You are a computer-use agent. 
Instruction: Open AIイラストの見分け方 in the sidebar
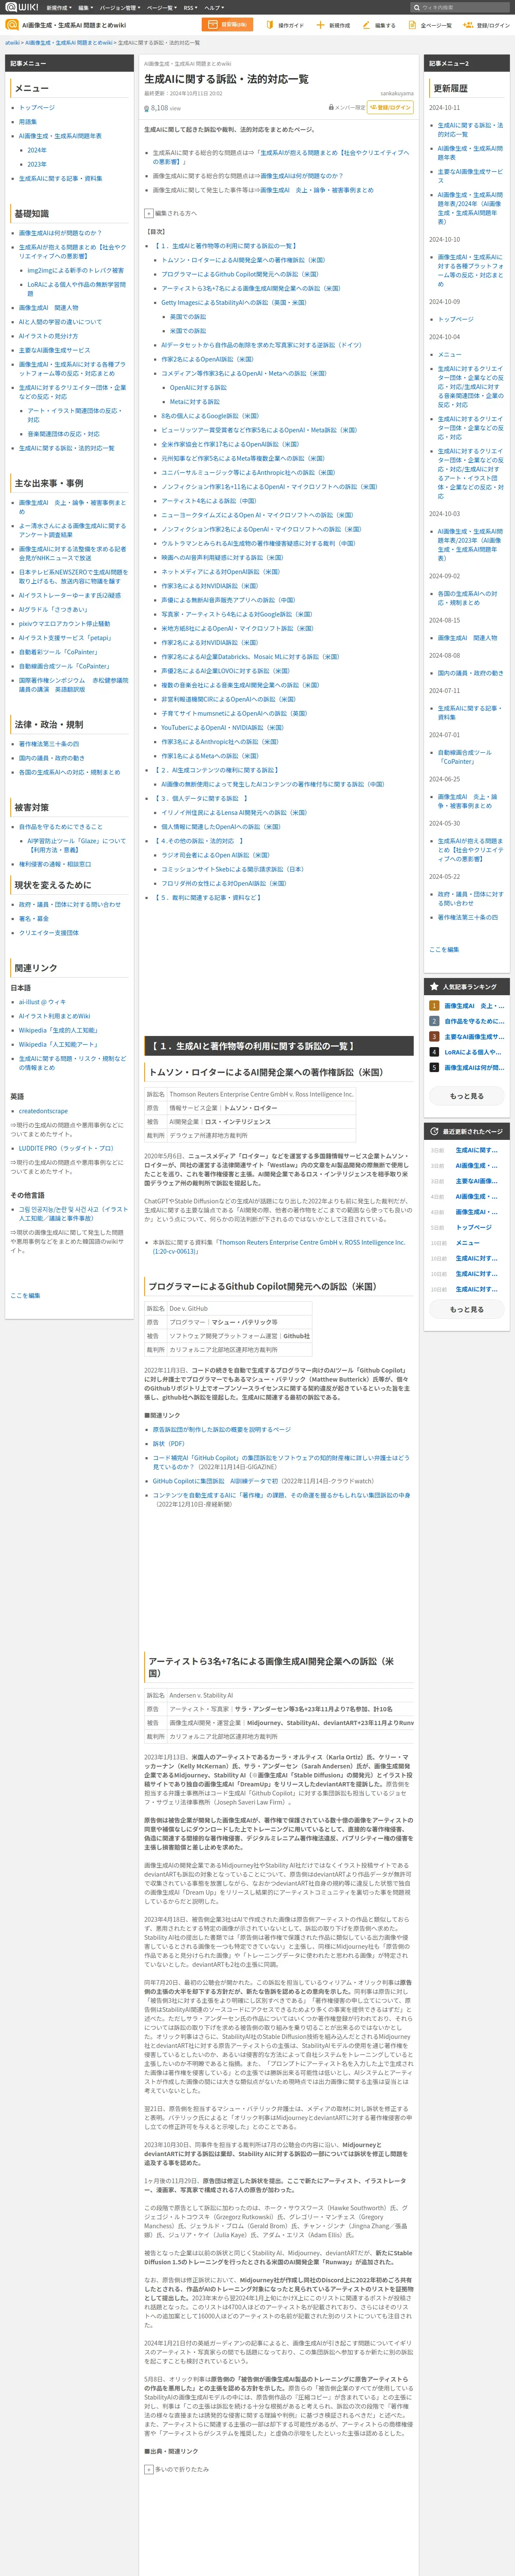click(x=48, y=336)
